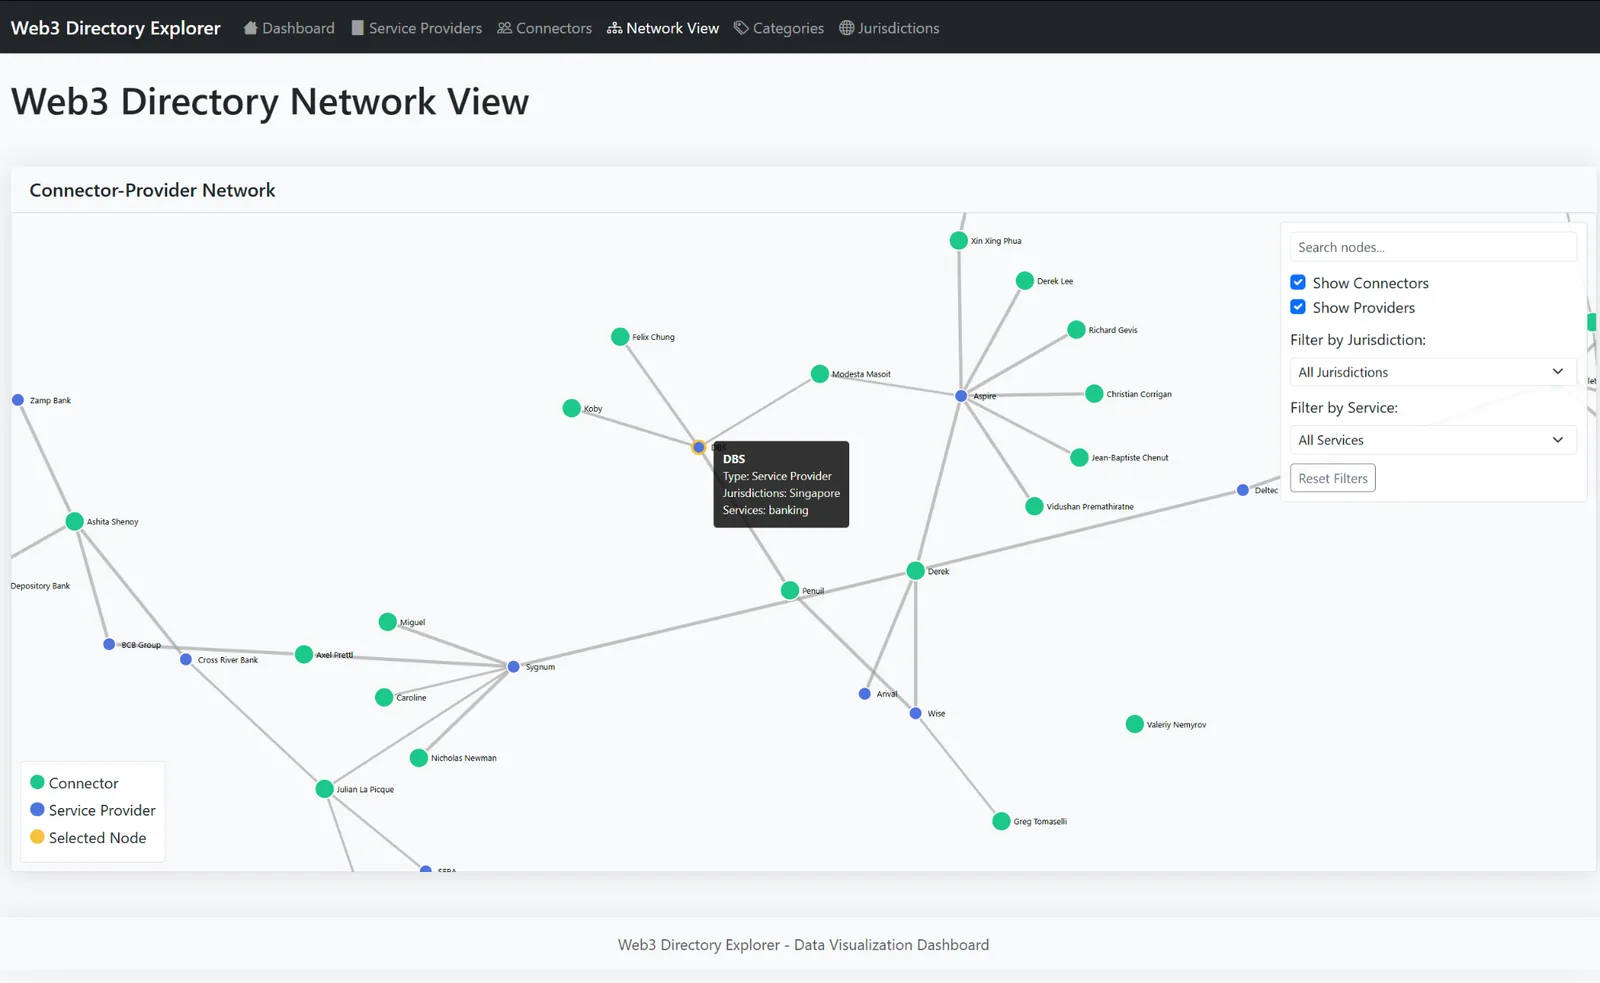Select the Penuil connector node
Viewport: 1600px width, 983px height.
tap(790, 591)
